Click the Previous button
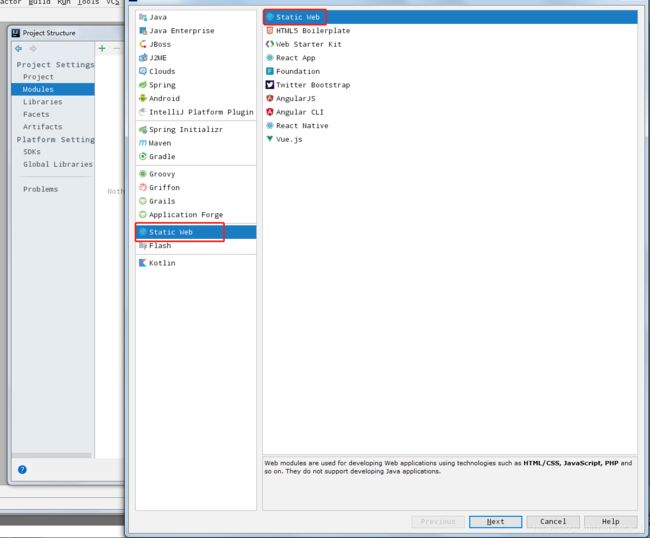This screenshot has width=650, height=538. point(438,521)
